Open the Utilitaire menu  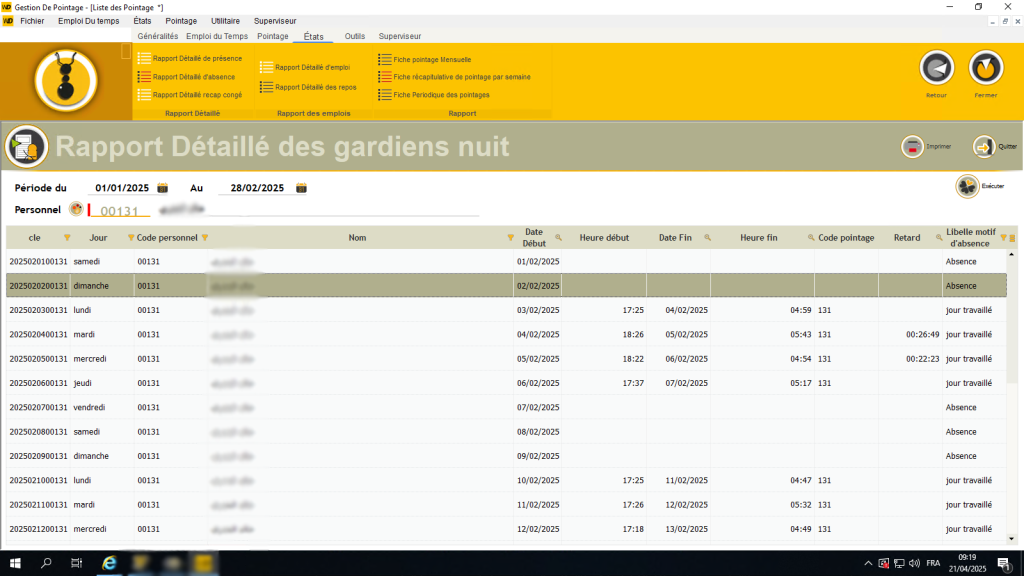coord(224,20)
